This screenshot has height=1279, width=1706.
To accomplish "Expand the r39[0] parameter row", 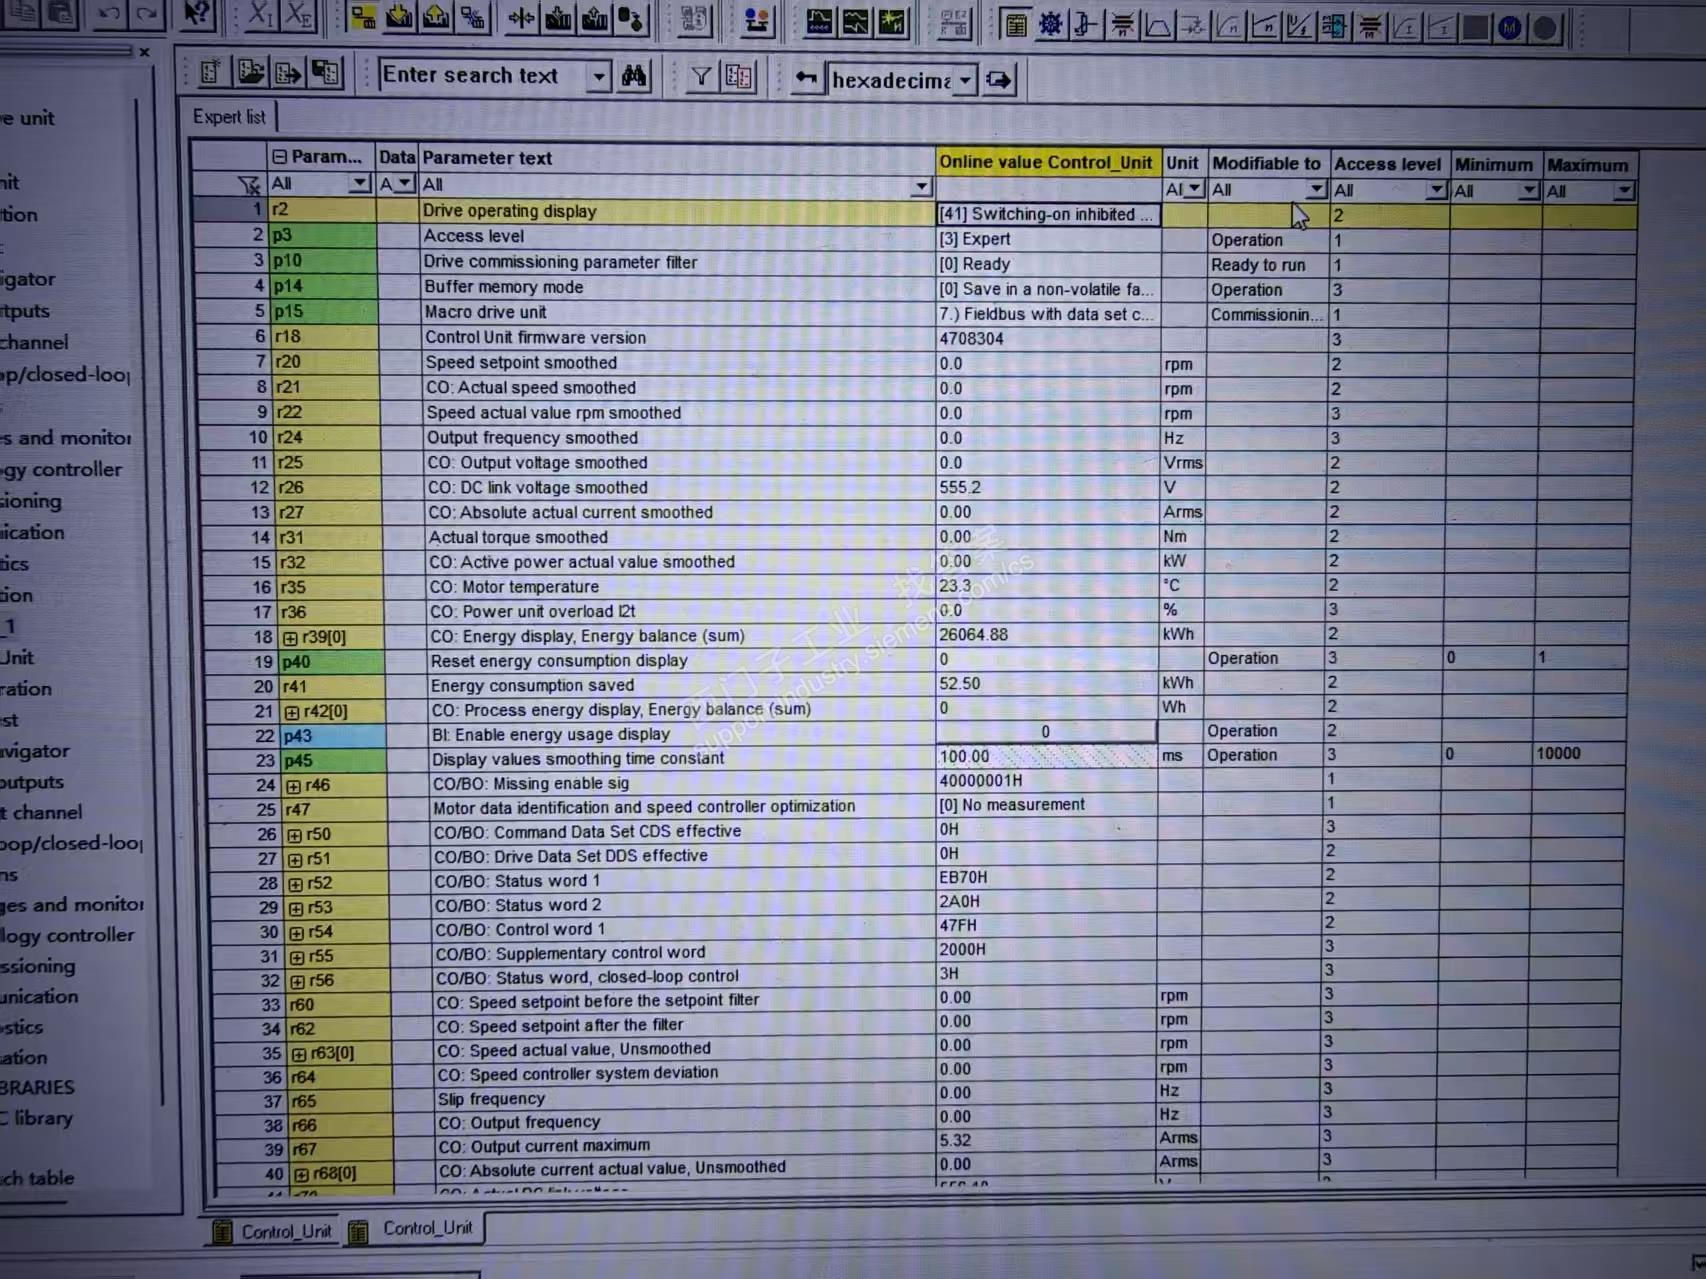I will pos(290,638).
